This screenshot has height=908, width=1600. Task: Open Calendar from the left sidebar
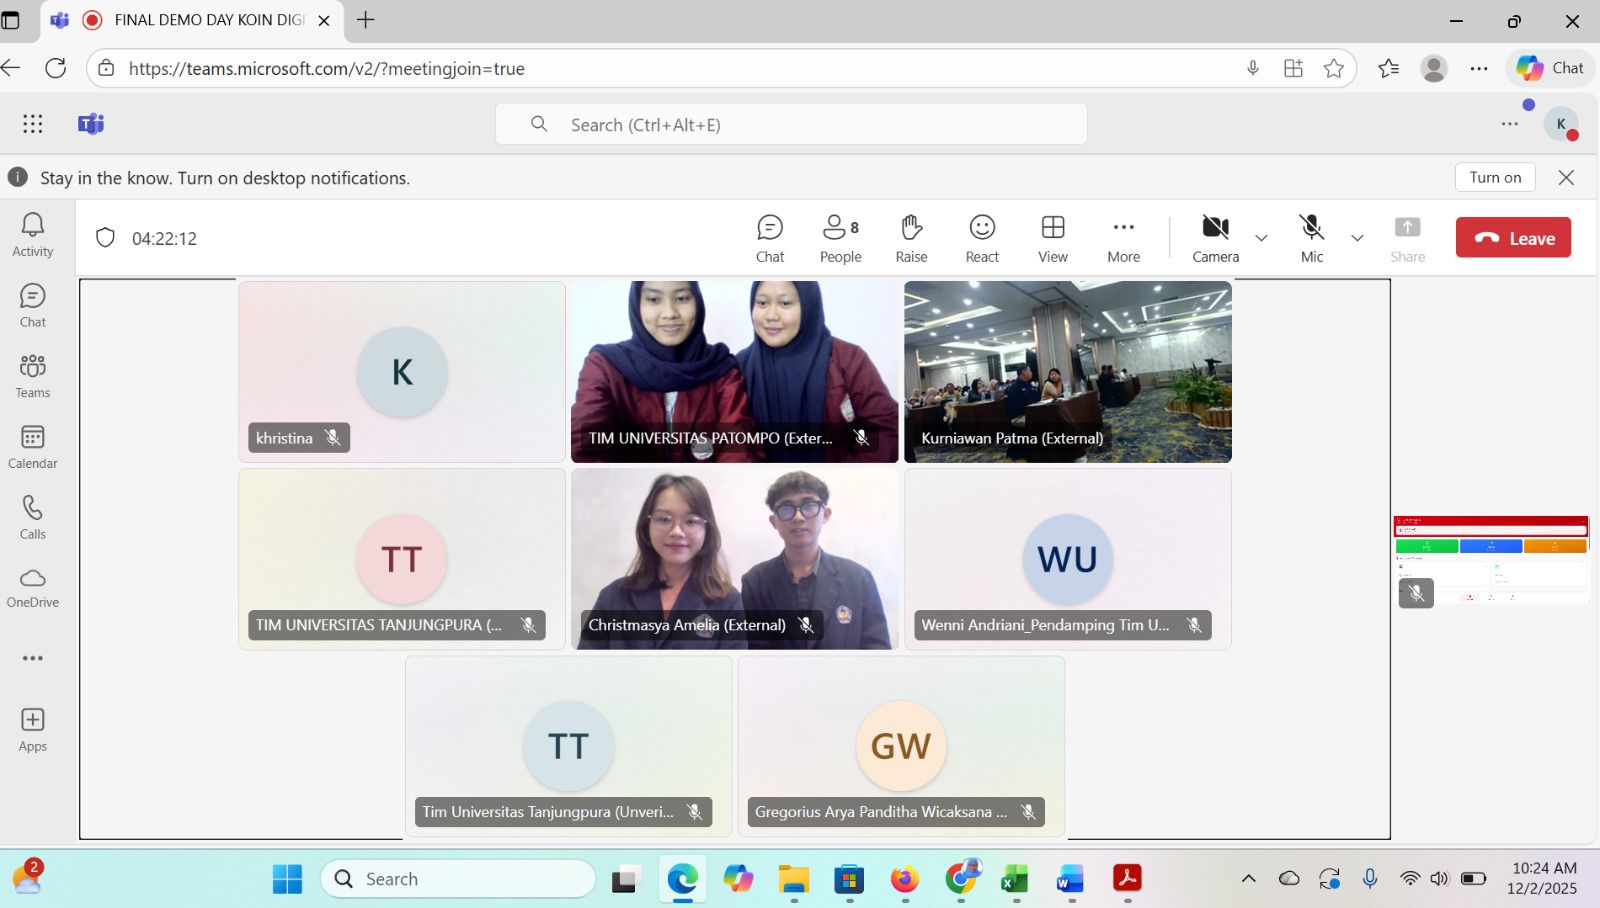tap(33, 446)
